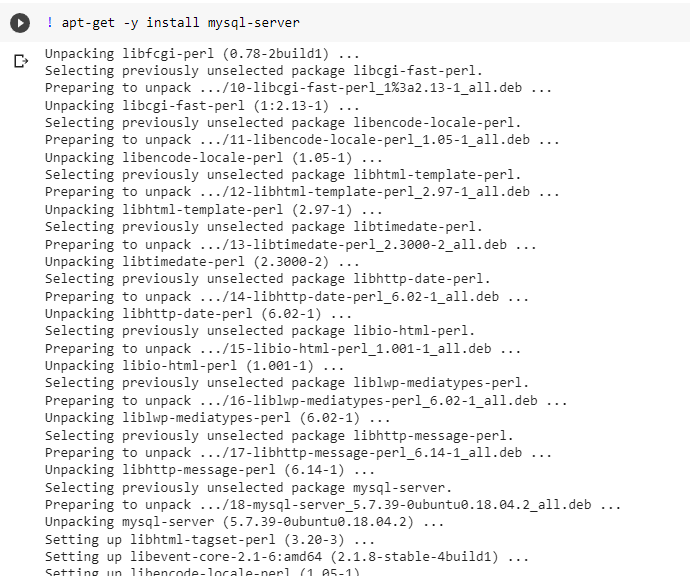Viewport: 690px width, 576px height.
Task: Click the exclamation mark shell prefix
Action: pyautogui.click(x=50, y=22)
